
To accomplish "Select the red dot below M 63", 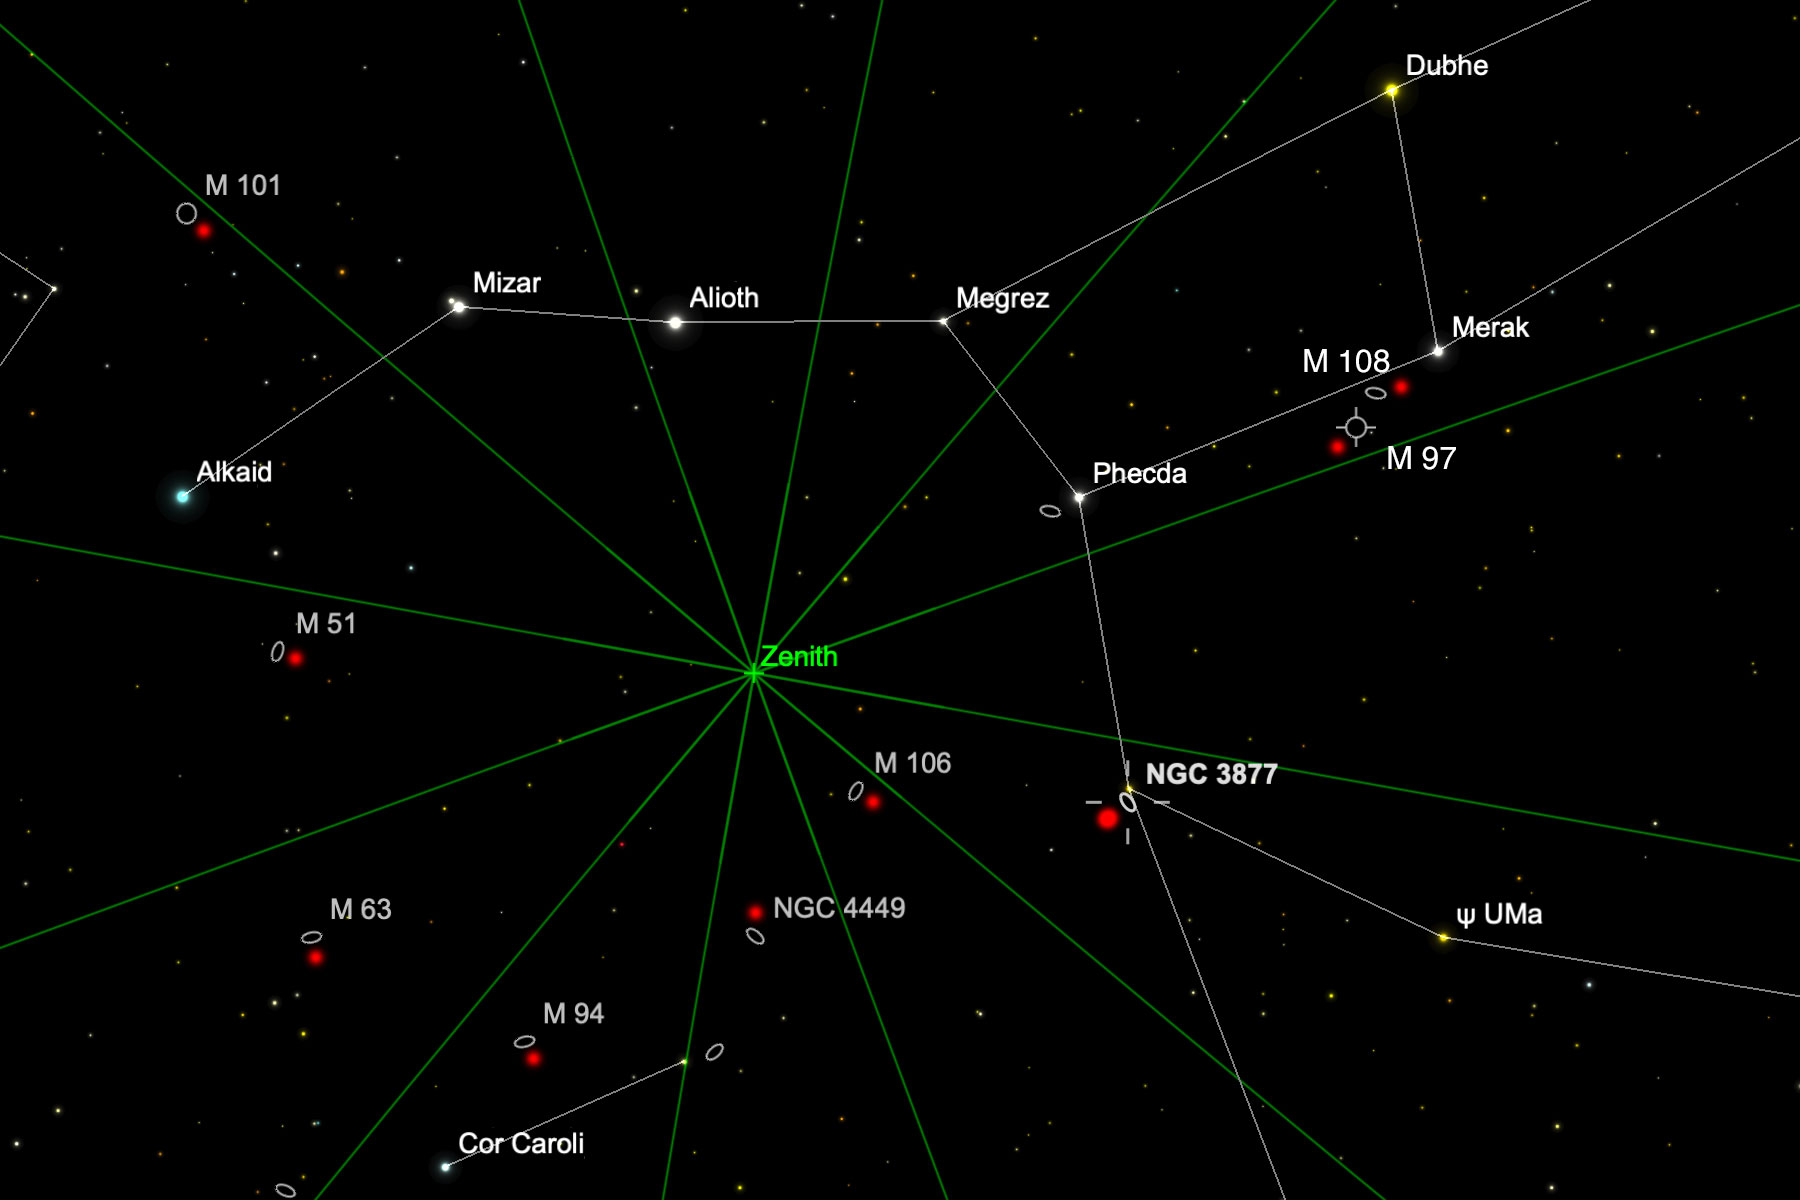I will coord(316,957).
